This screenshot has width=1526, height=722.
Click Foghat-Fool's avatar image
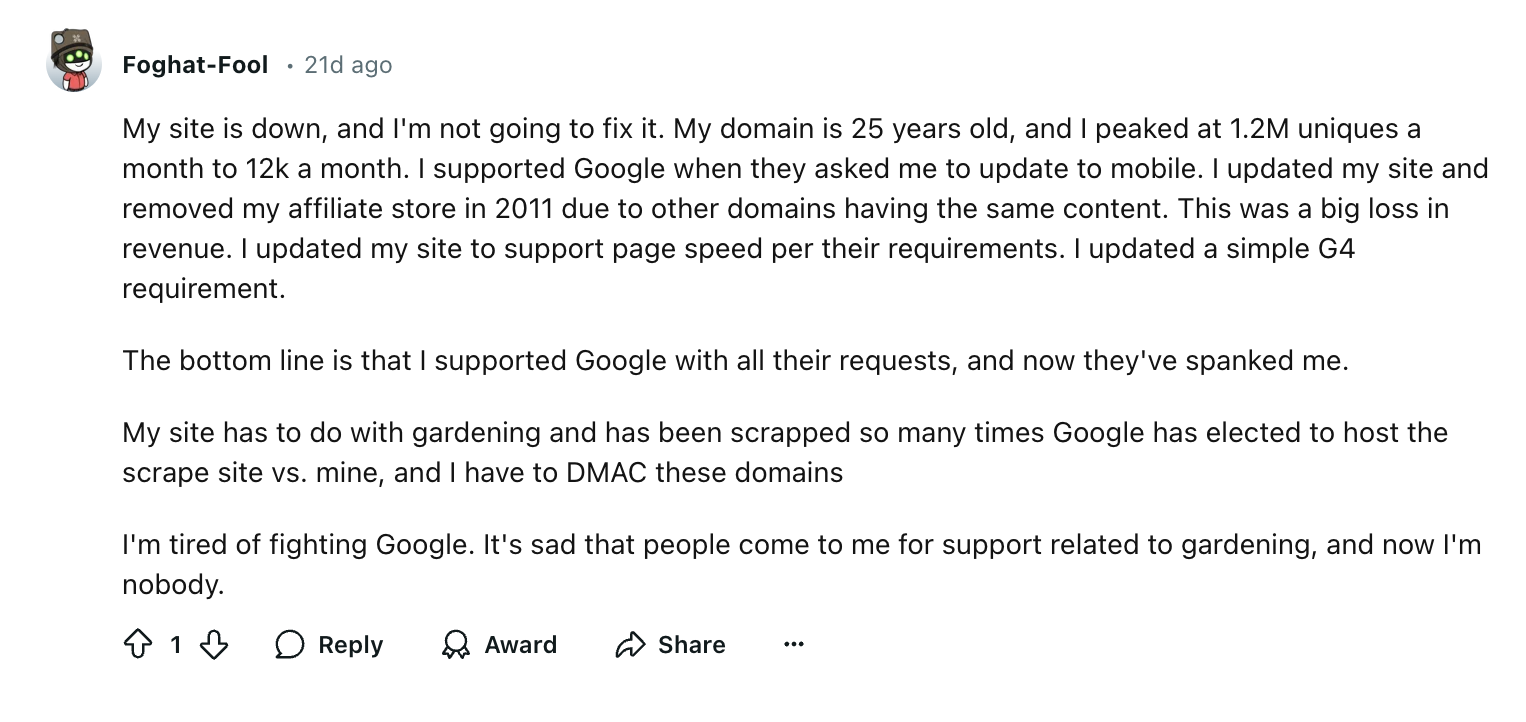(74, 62)
